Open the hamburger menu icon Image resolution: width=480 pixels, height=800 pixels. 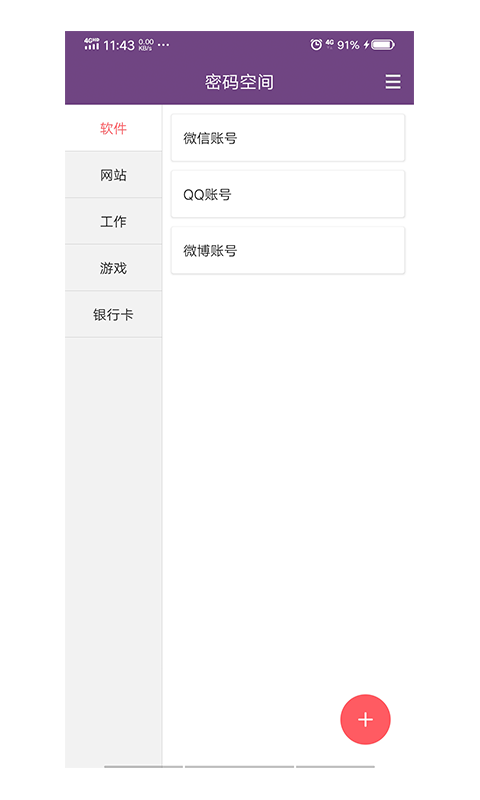tap(392, 82)
